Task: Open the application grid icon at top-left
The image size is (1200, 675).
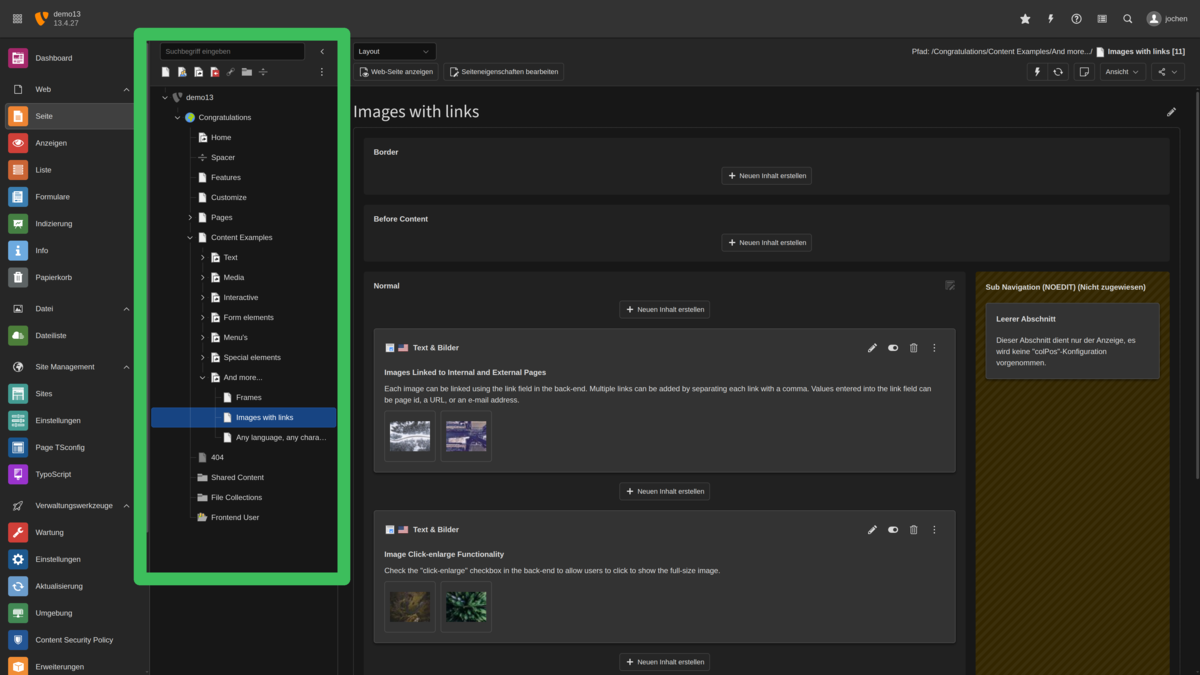Action: coord(17,19)
